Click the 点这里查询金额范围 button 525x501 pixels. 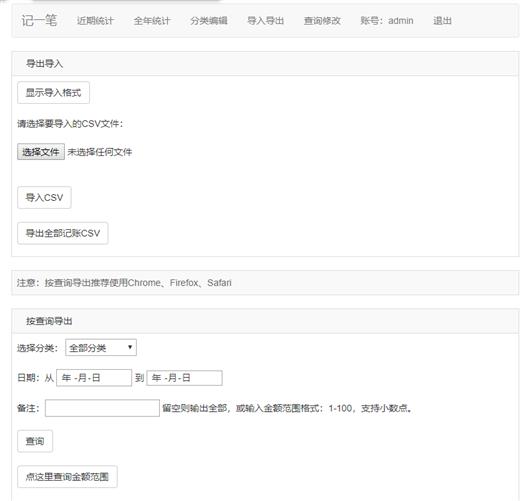point(67,477)
